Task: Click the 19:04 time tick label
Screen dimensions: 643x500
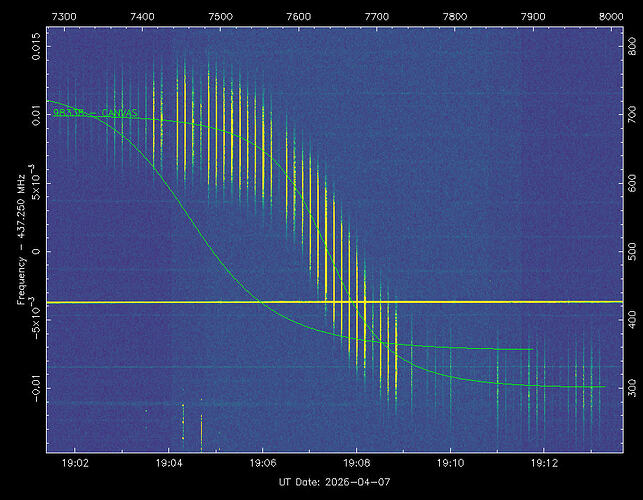Action: click(x=169, y=464)
